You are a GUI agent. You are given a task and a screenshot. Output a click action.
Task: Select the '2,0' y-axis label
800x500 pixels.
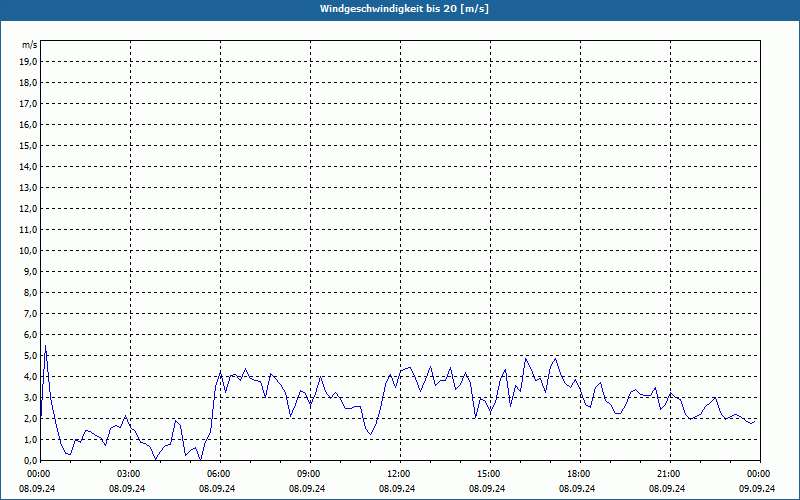(x=30, y=418)
